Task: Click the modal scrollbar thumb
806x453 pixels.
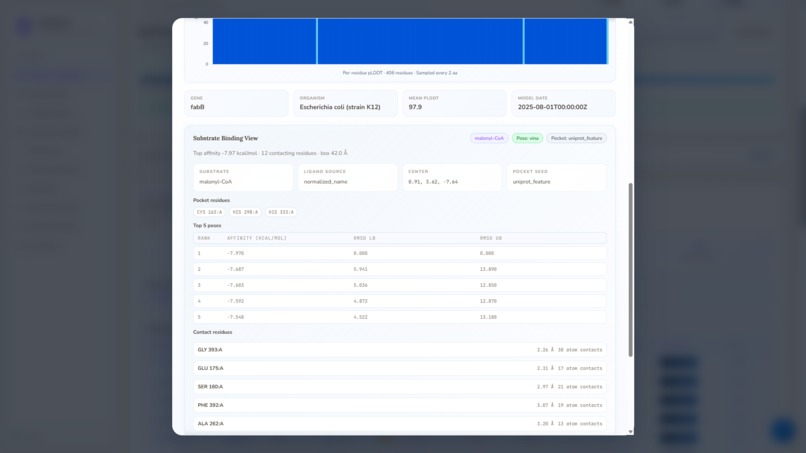Action: click(x=630, y=270)
